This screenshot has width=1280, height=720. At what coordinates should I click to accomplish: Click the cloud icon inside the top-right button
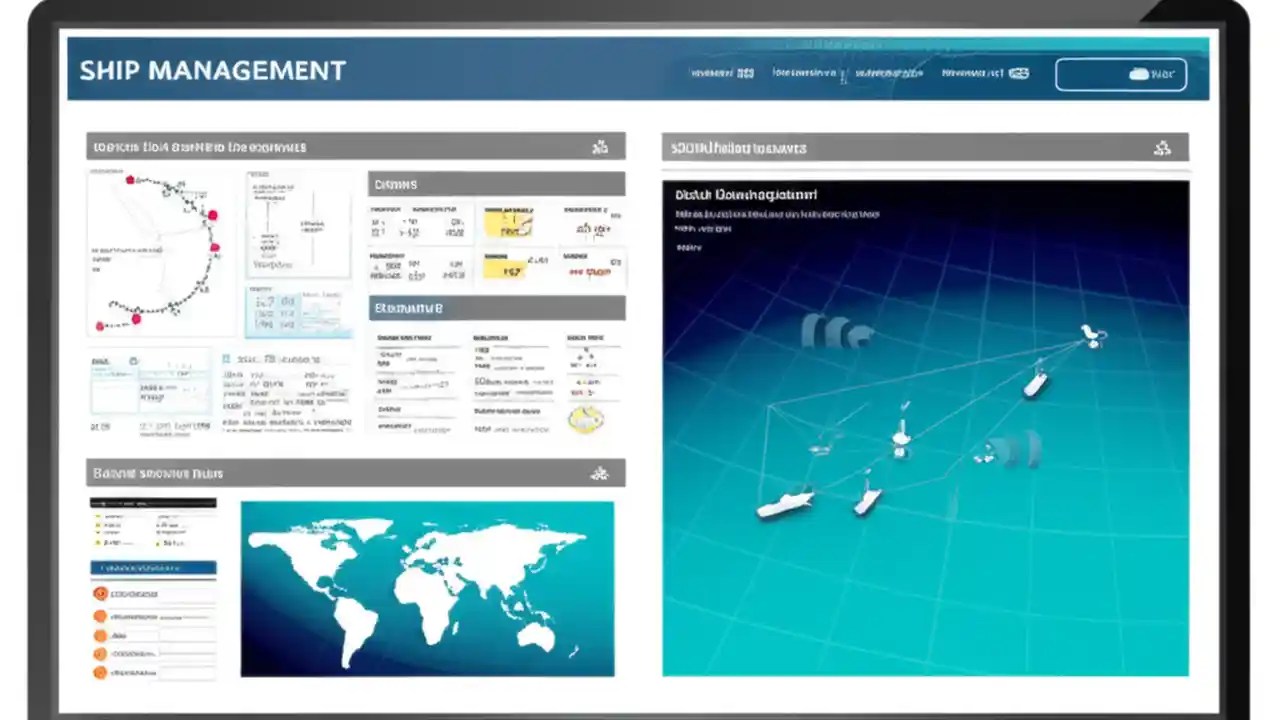(x=1138, y=73)
